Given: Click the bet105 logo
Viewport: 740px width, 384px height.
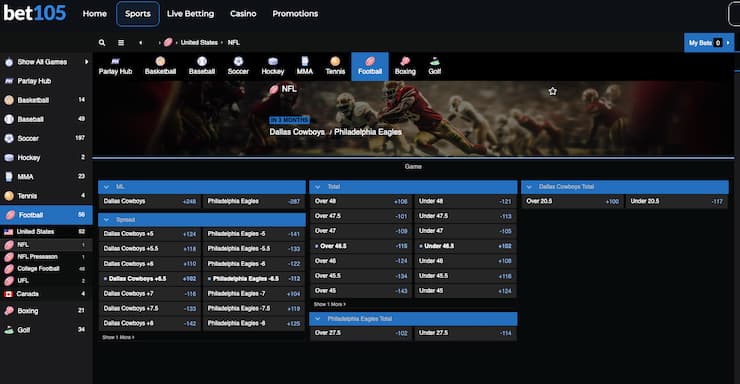Looking at the screenshot, I should click(34, 13).
